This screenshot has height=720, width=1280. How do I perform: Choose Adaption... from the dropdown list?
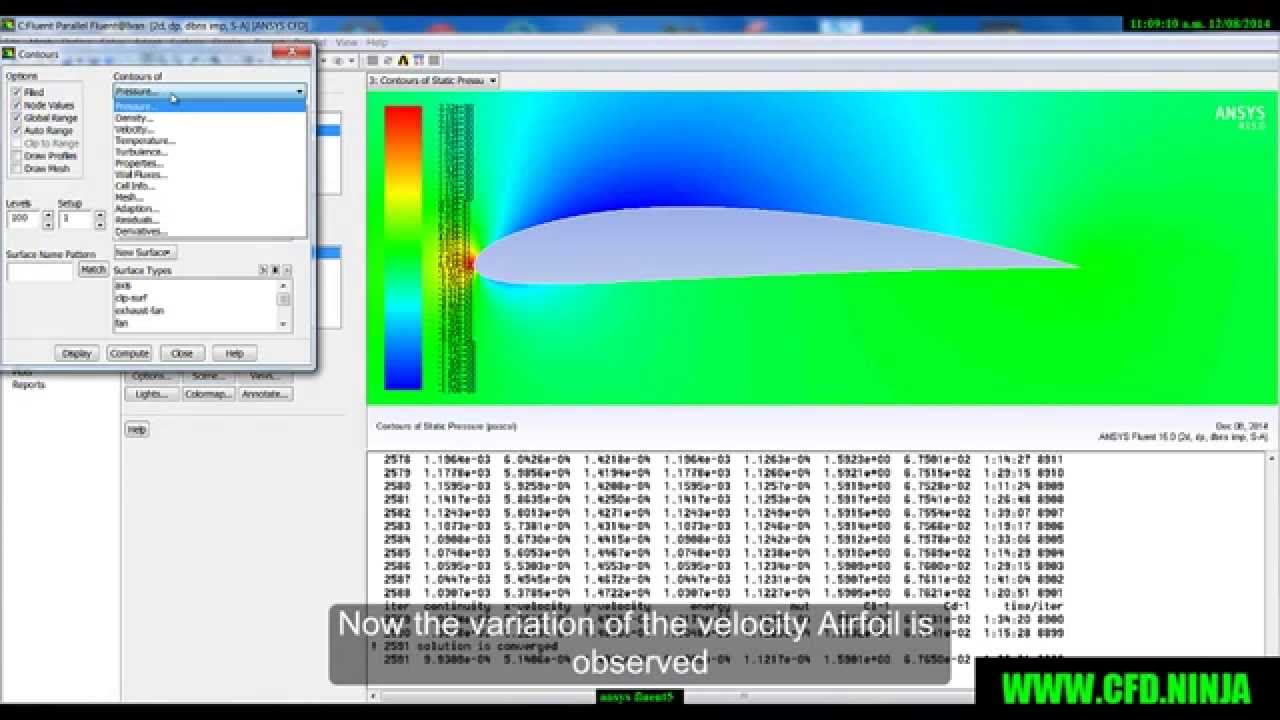pyautogui.click(x=210, y=209)
